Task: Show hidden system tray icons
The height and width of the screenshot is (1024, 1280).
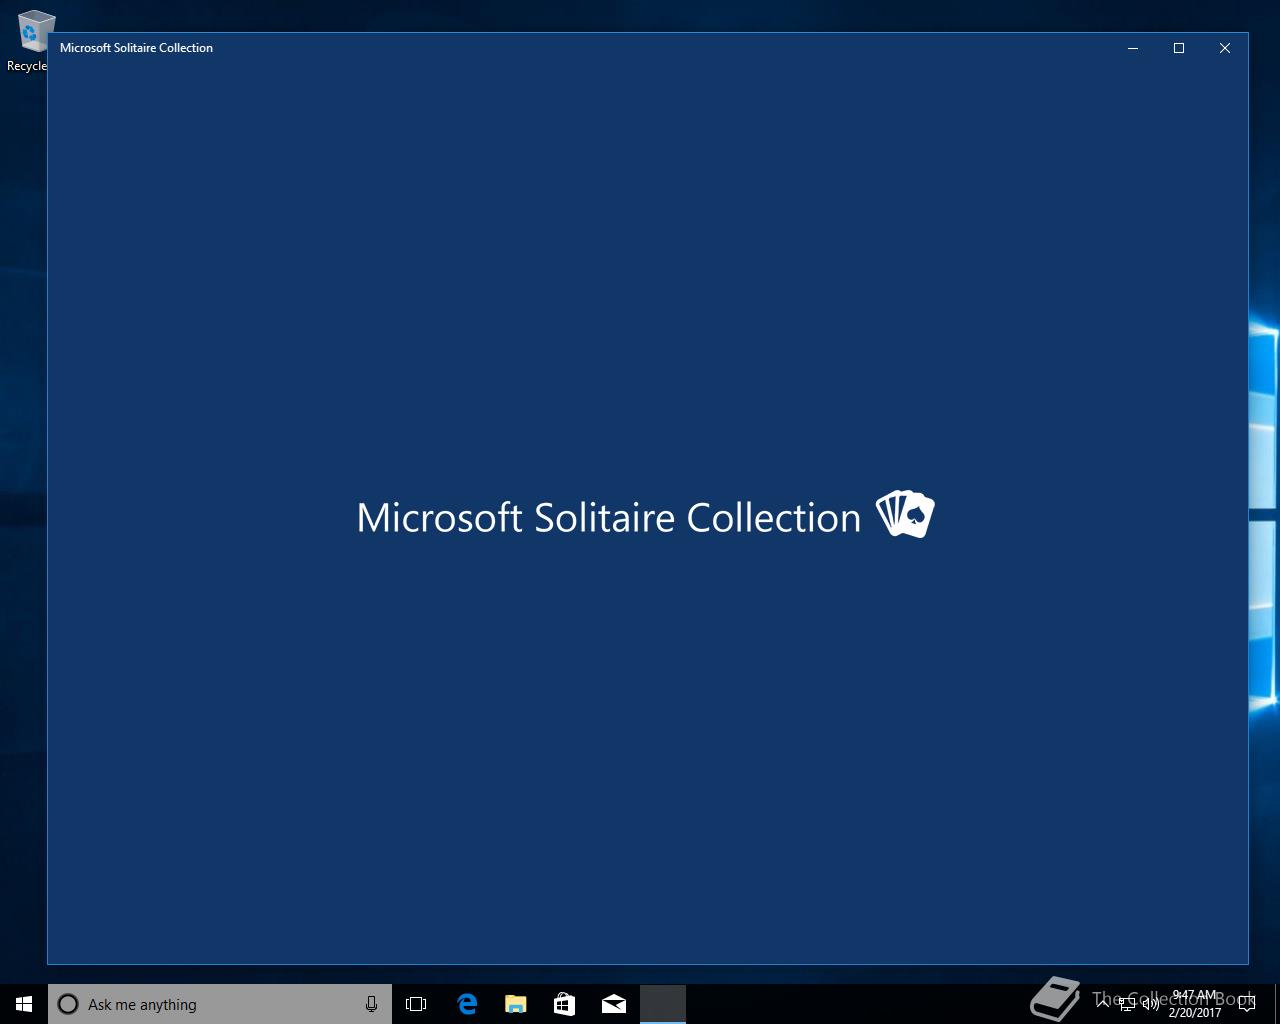Action: pyautogui.click(x=1103, y=1004)
